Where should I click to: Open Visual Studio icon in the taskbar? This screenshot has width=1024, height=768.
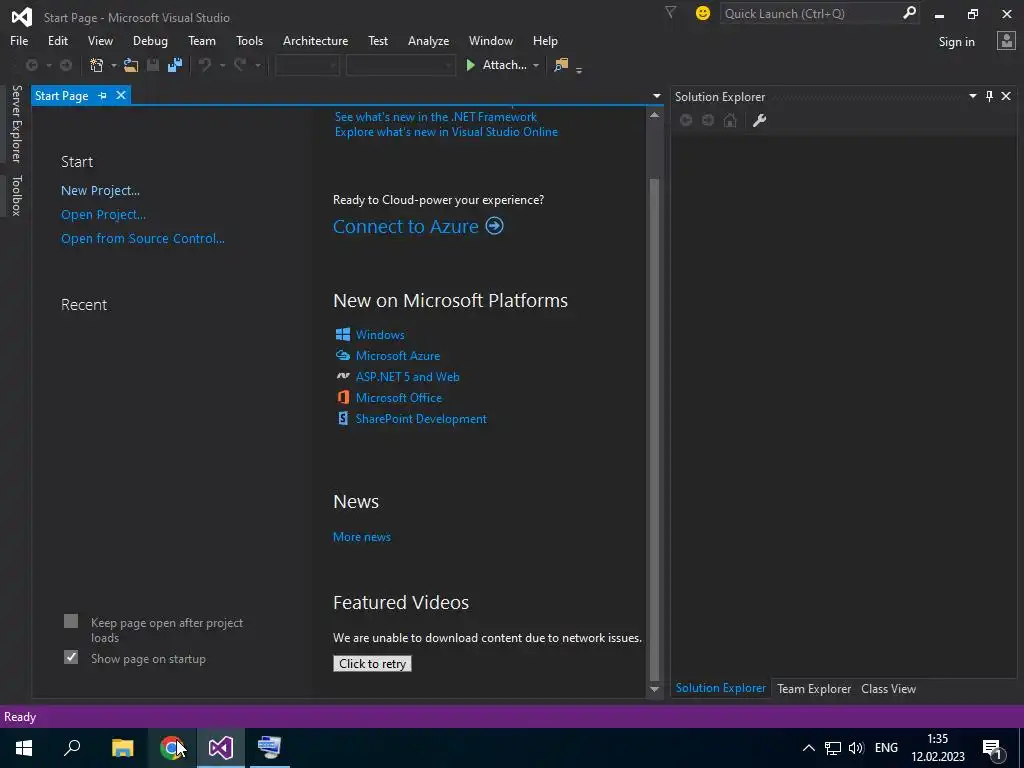(x=221, y=748)
